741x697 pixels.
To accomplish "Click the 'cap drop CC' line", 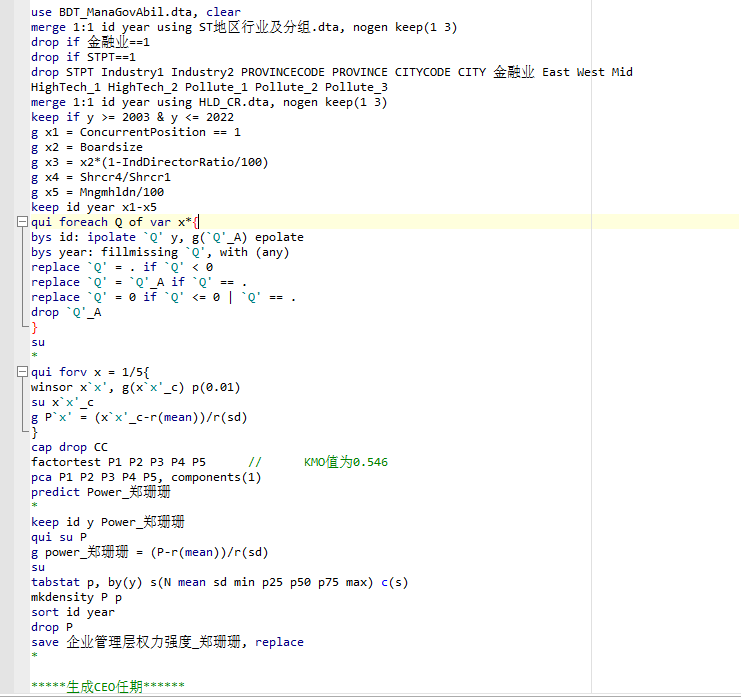I will point(69,447).
